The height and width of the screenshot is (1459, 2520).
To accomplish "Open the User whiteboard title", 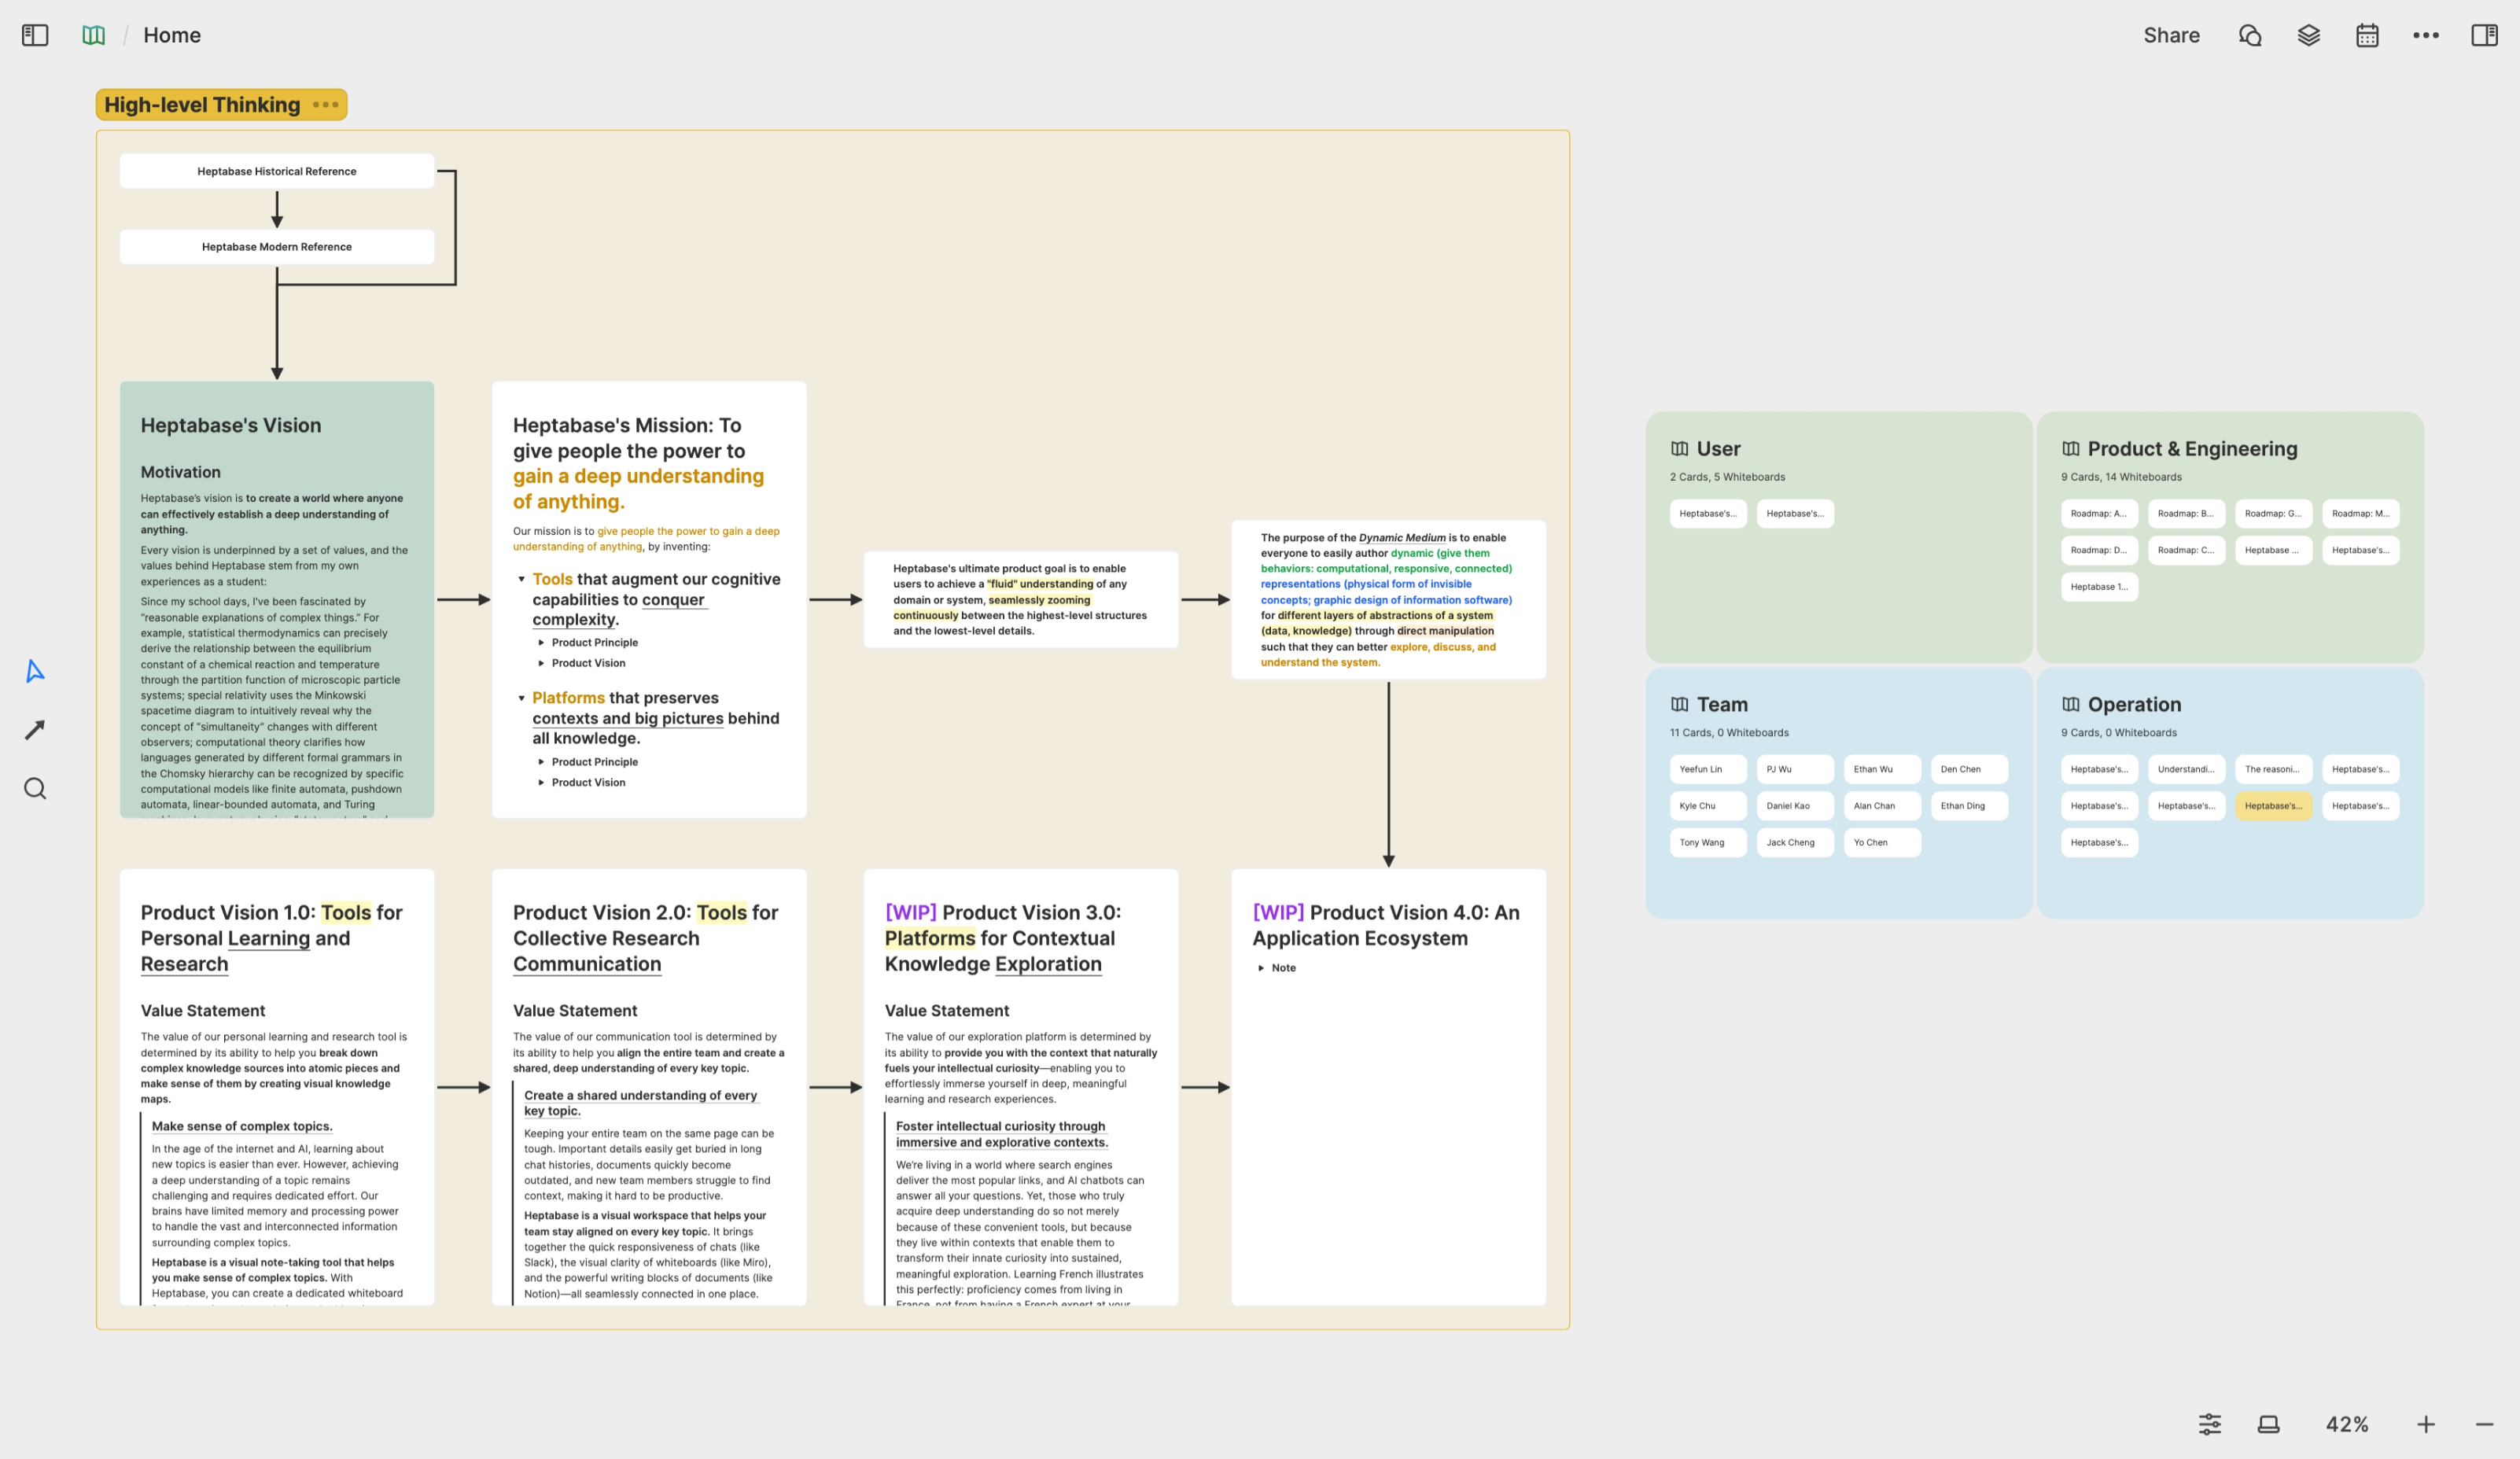I will 1718,449.
